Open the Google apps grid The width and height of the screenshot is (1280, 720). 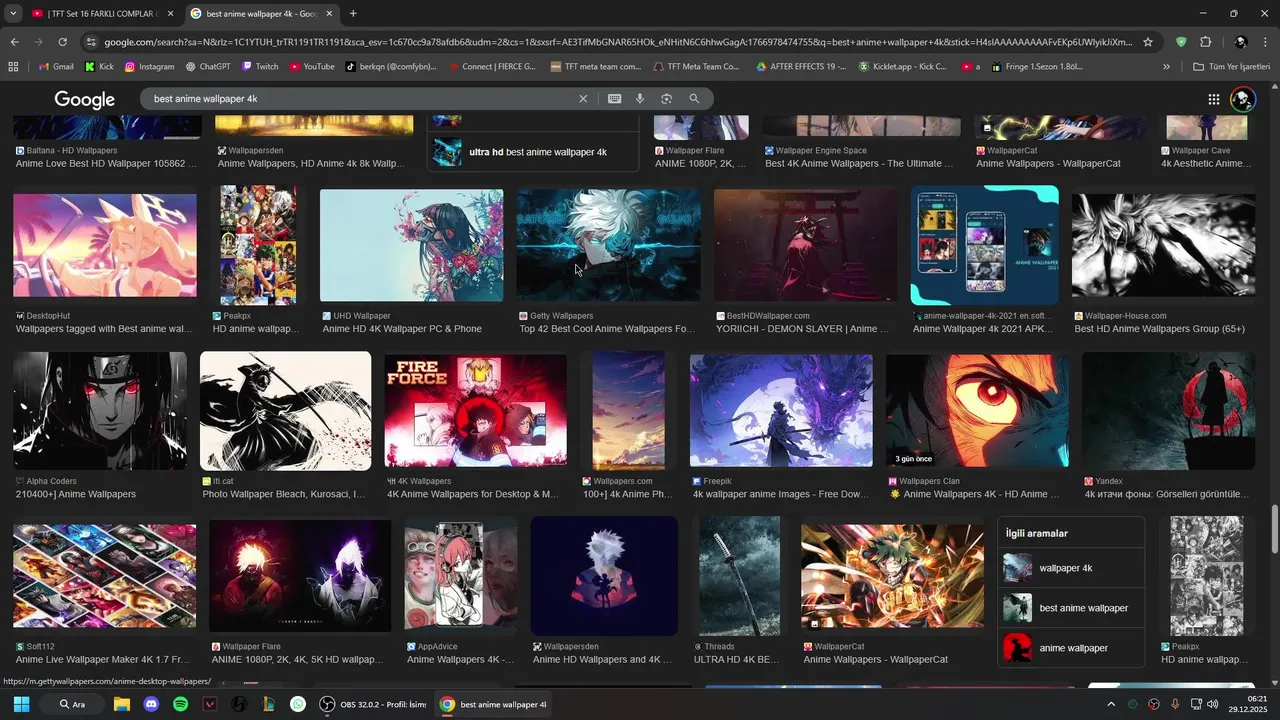click(1213, 99)
